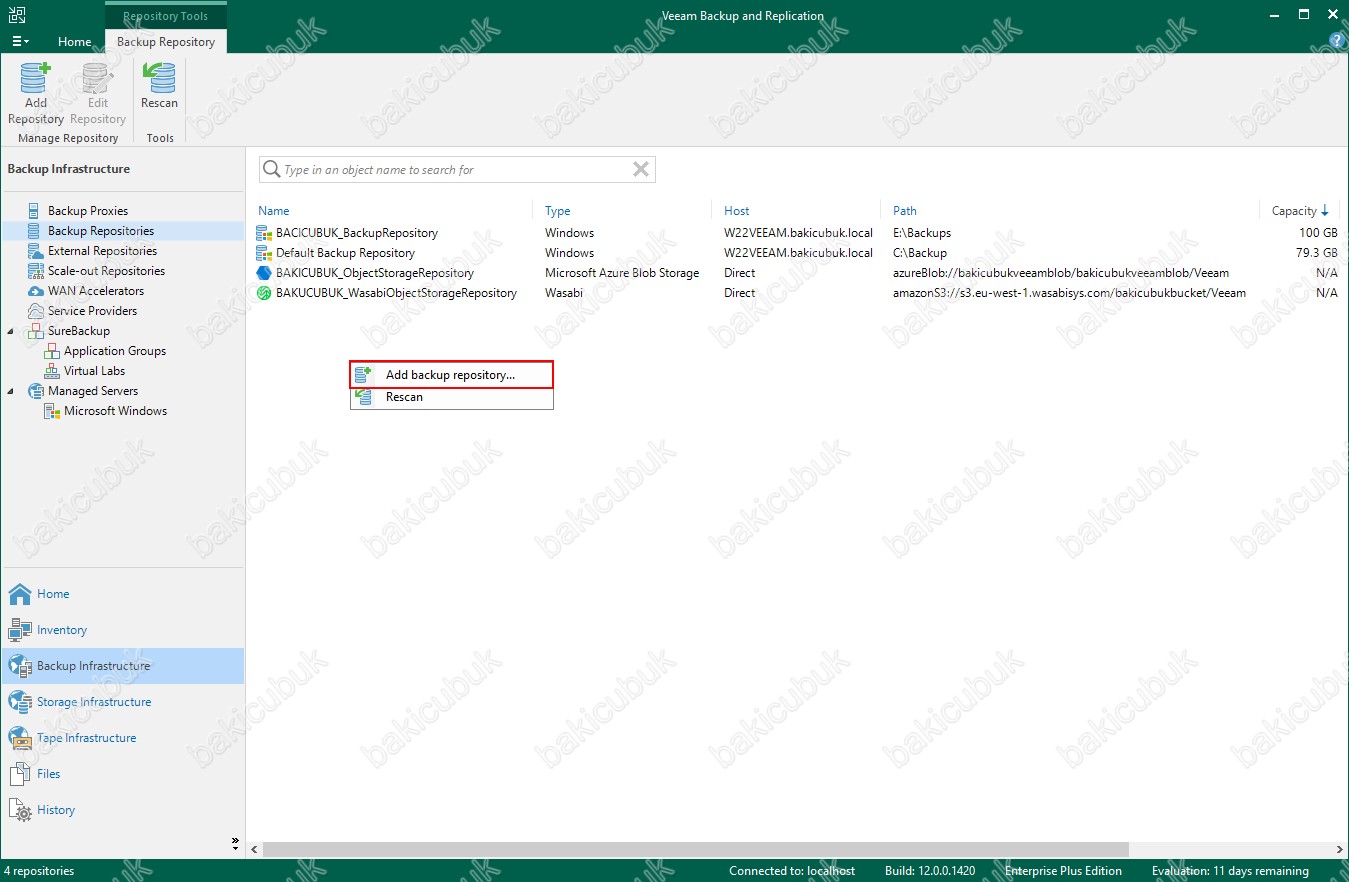The width and height of the screenshot is (1349, 882).
Task: Sort by the Capacity column header
Action: [1300, 211]
